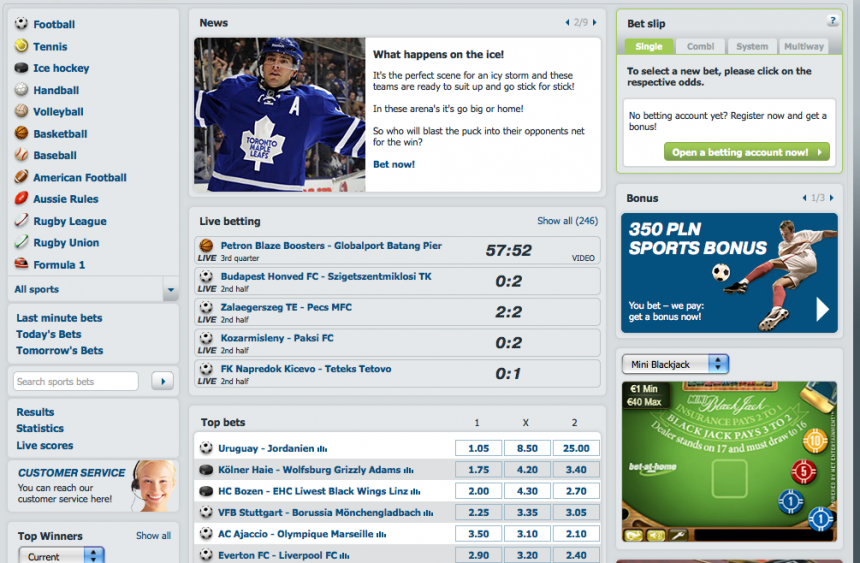Click the blackjack betting box on the table
The height and width of the screenshot is (563, 860).
729,478
